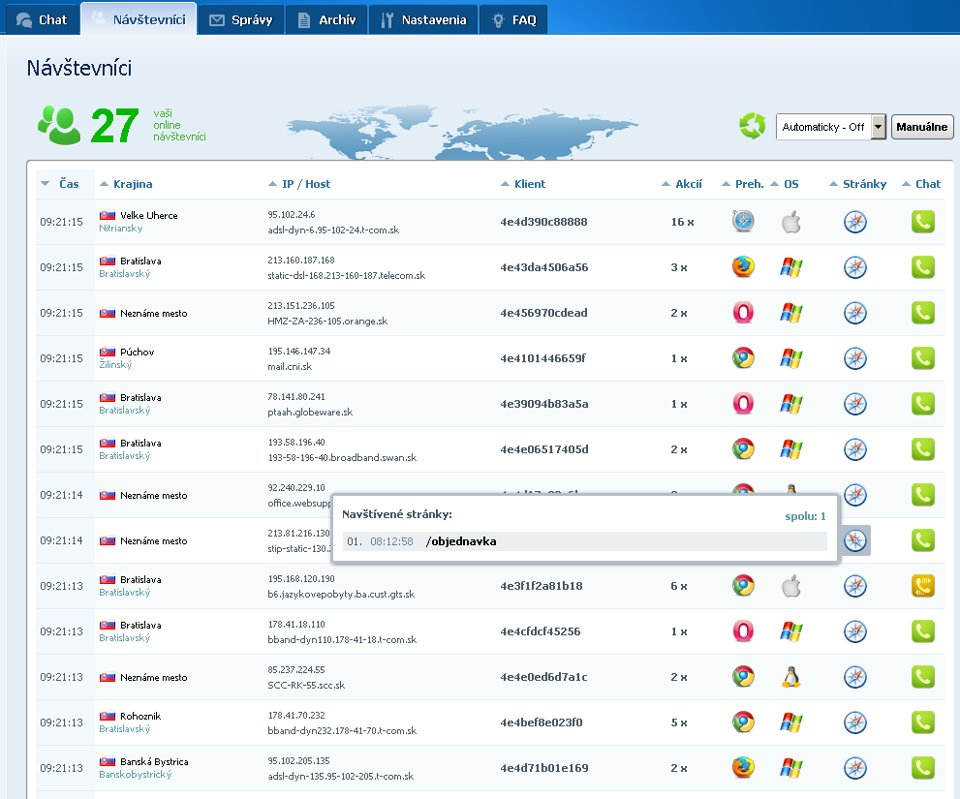Click Apple OS icon in first row
Image resolution: width=960 pixels, height=799 pixels.
[x=791, y=222]
